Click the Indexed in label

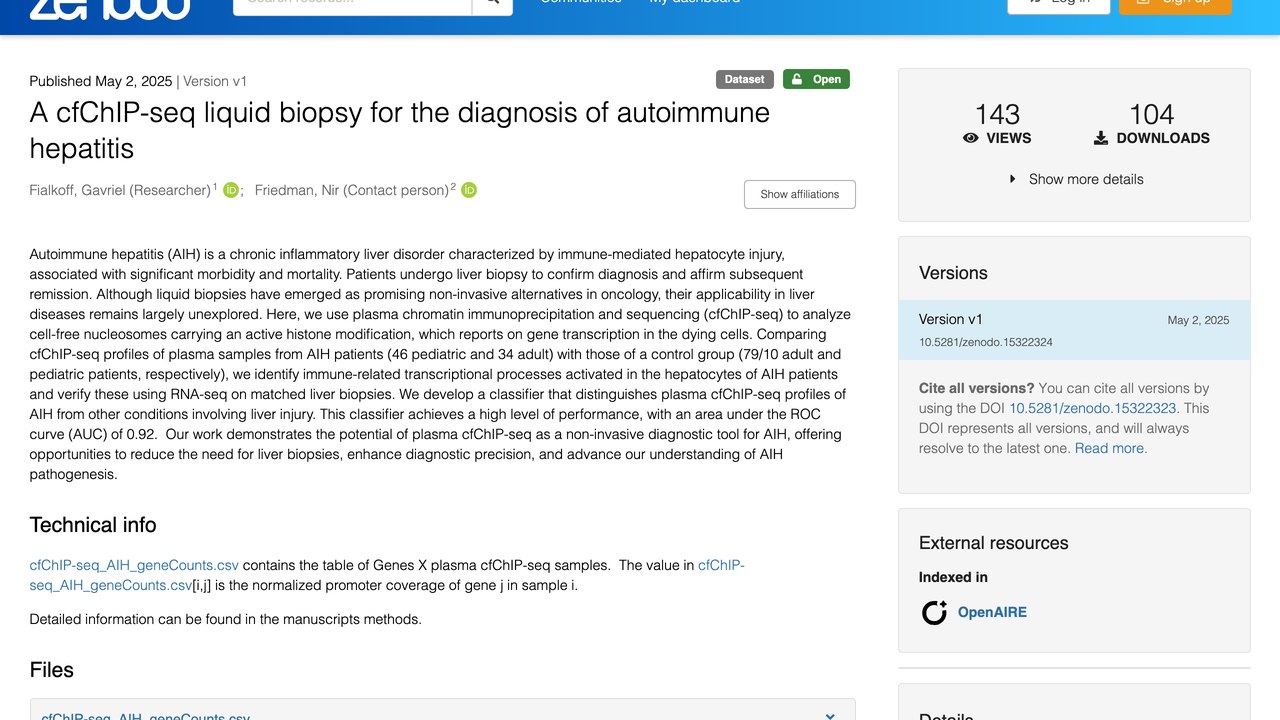(953, 577)
